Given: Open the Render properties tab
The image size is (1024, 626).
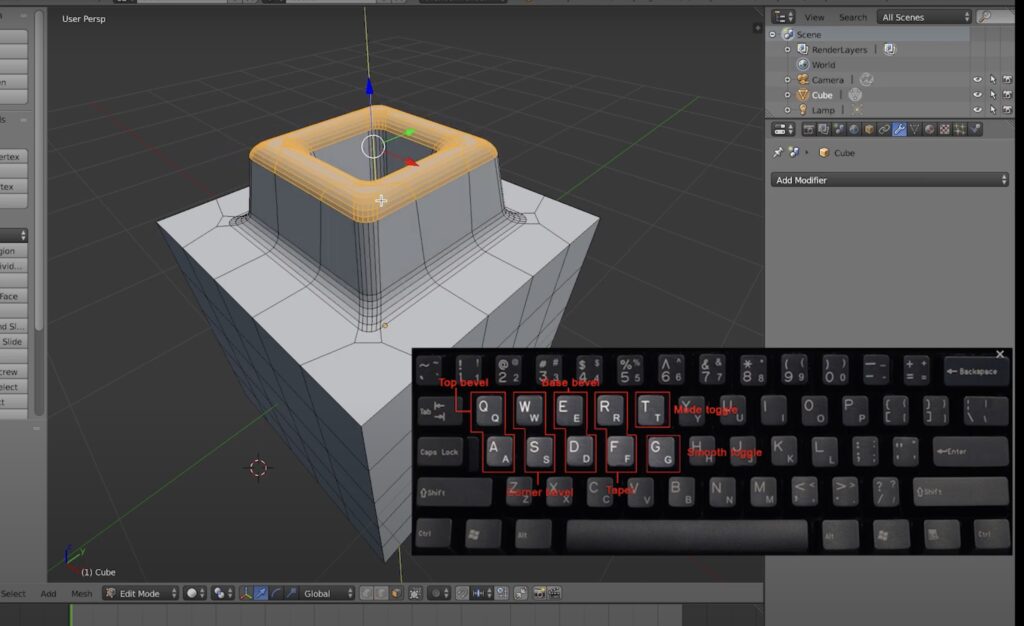Looking at the screenshot, I should click(808, 129).
